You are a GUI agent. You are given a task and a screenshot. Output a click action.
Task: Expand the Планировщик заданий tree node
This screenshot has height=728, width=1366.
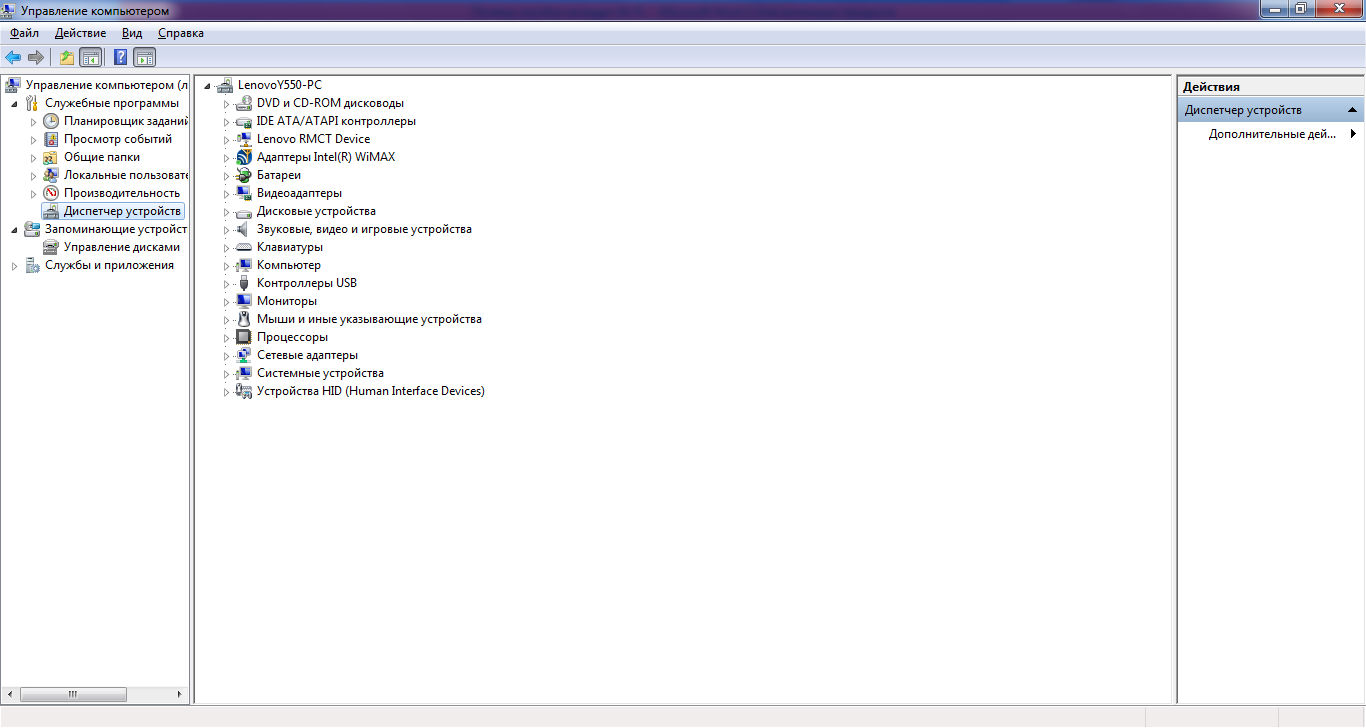[34, 122]
